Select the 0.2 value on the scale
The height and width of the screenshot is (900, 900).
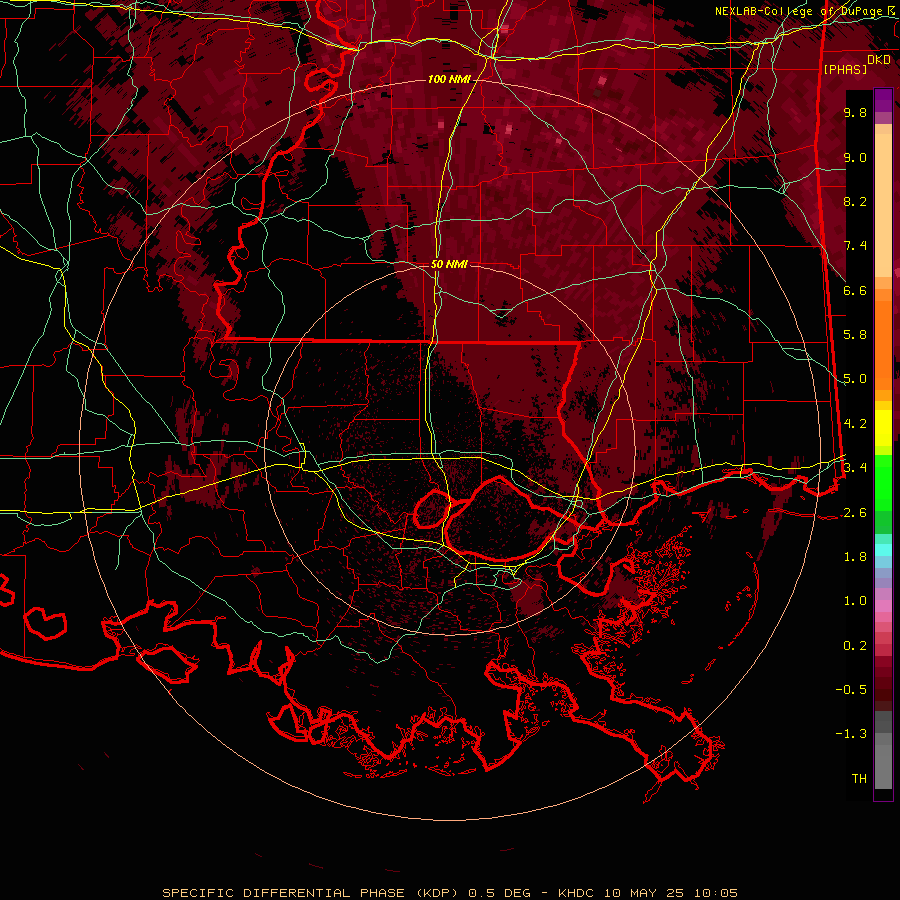pos(855,646)
